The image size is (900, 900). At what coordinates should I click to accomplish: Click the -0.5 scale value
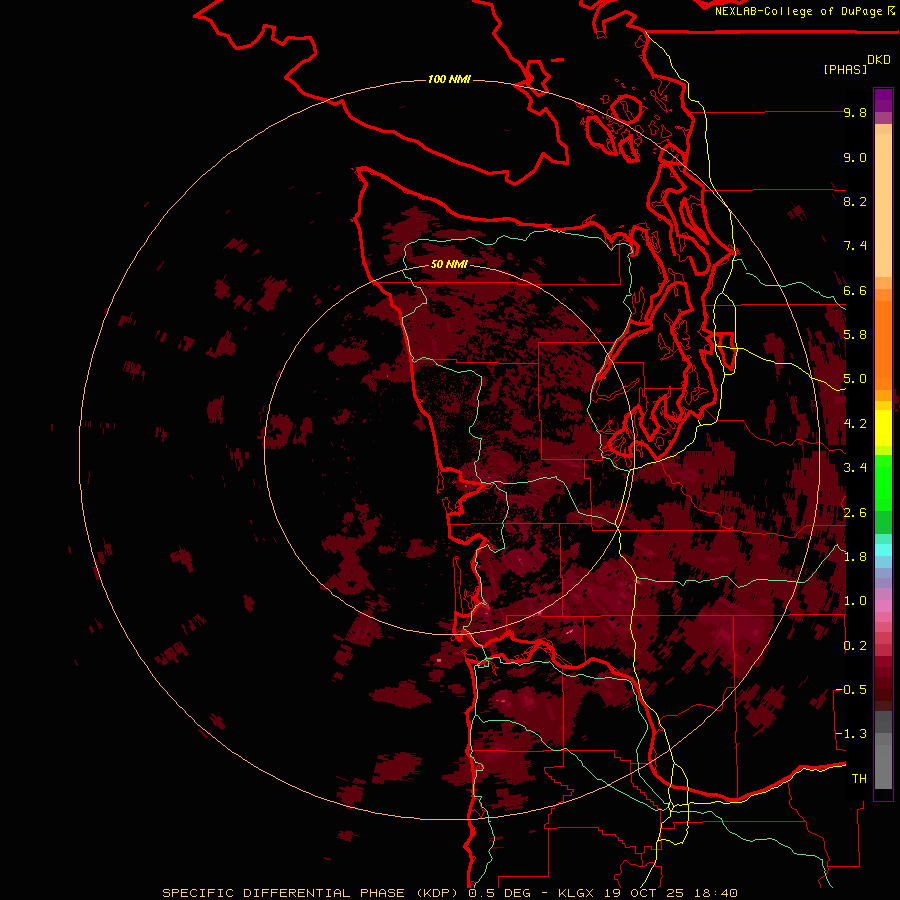(x=851, y=690)
